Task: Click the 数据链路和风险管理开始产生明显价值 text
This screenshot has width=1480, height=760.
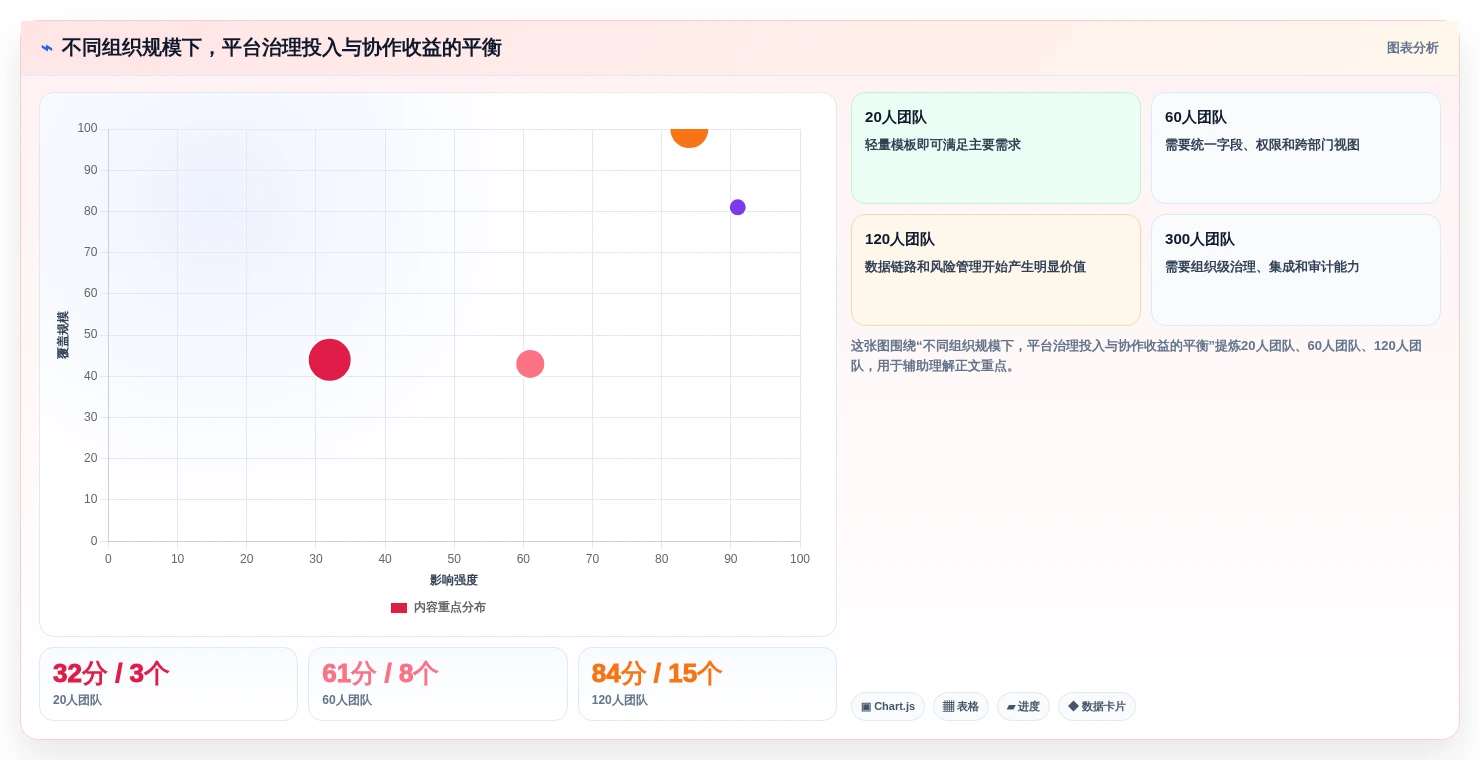Action: (x=975, y=267)
